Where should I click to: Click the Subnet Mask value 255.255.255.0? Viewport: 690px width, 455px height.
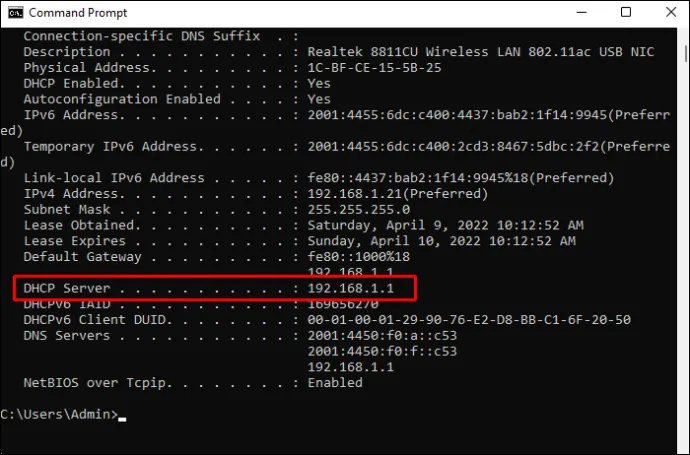[x=358, y=209]
